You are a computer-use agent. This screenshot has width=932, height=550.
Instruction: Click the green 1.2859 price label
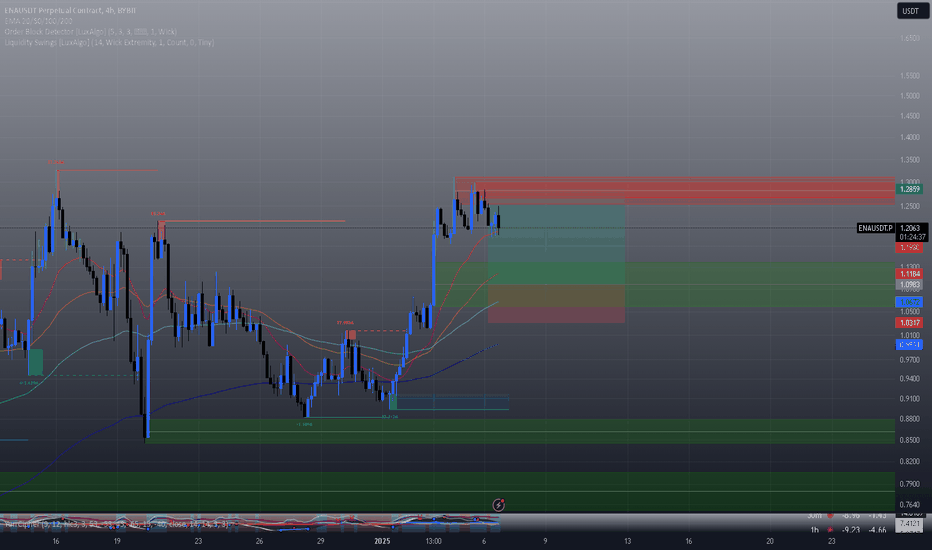pyautogui.click(x=909, y=189)
